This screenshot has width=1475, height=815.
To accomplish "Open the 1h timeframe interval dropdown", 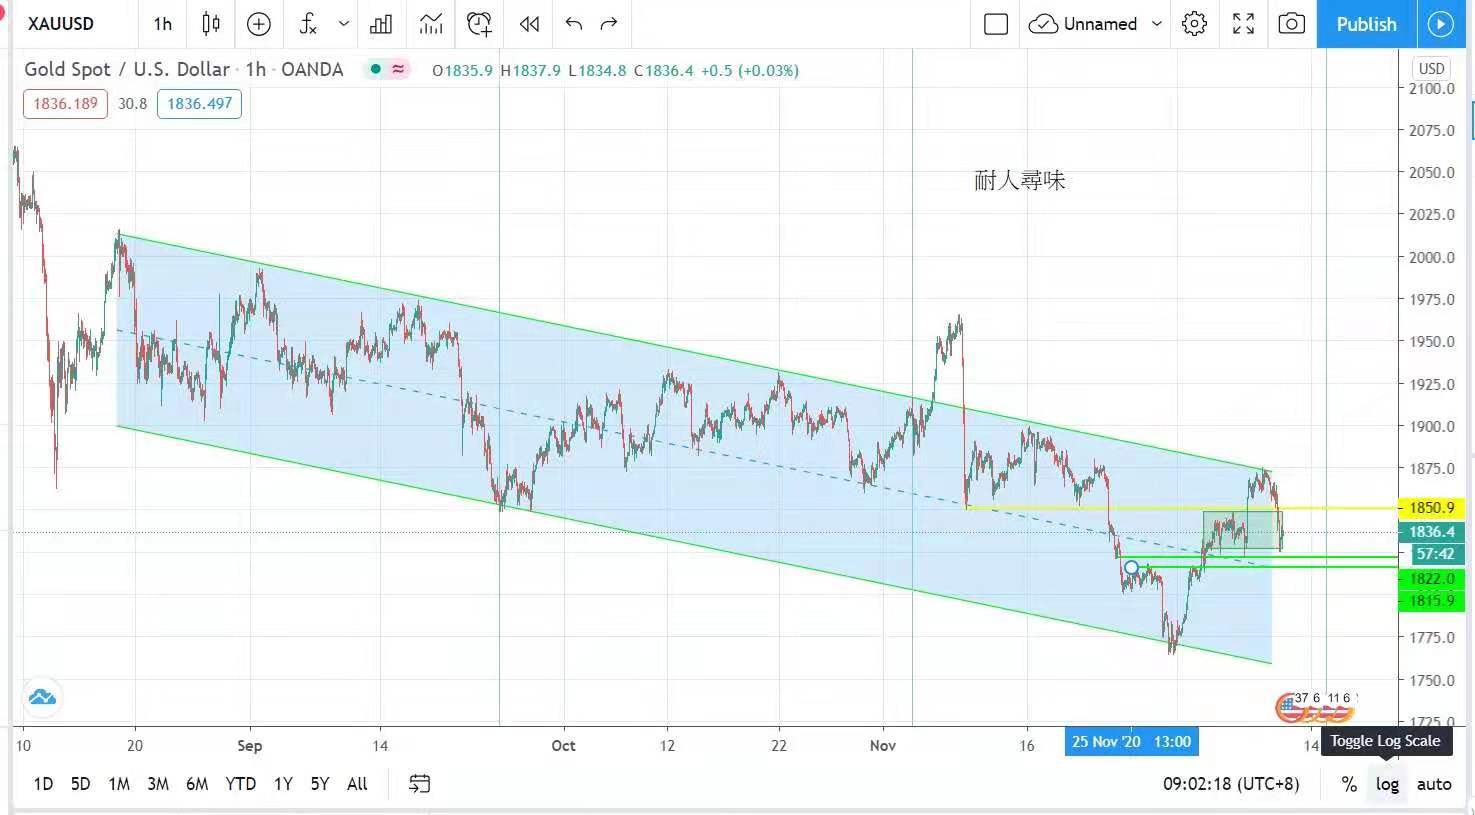I will [x=163, y=24].
